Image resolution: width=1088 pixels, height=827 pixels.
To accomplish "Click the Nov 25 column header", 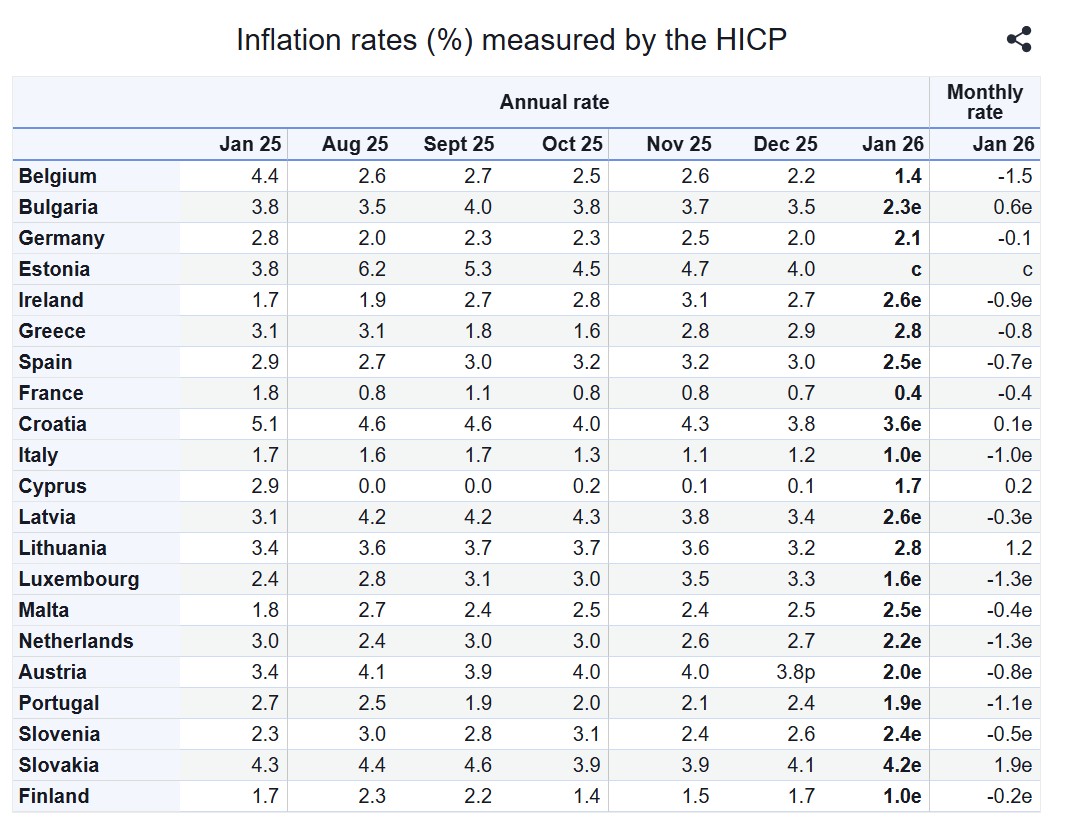I will 679,144.
